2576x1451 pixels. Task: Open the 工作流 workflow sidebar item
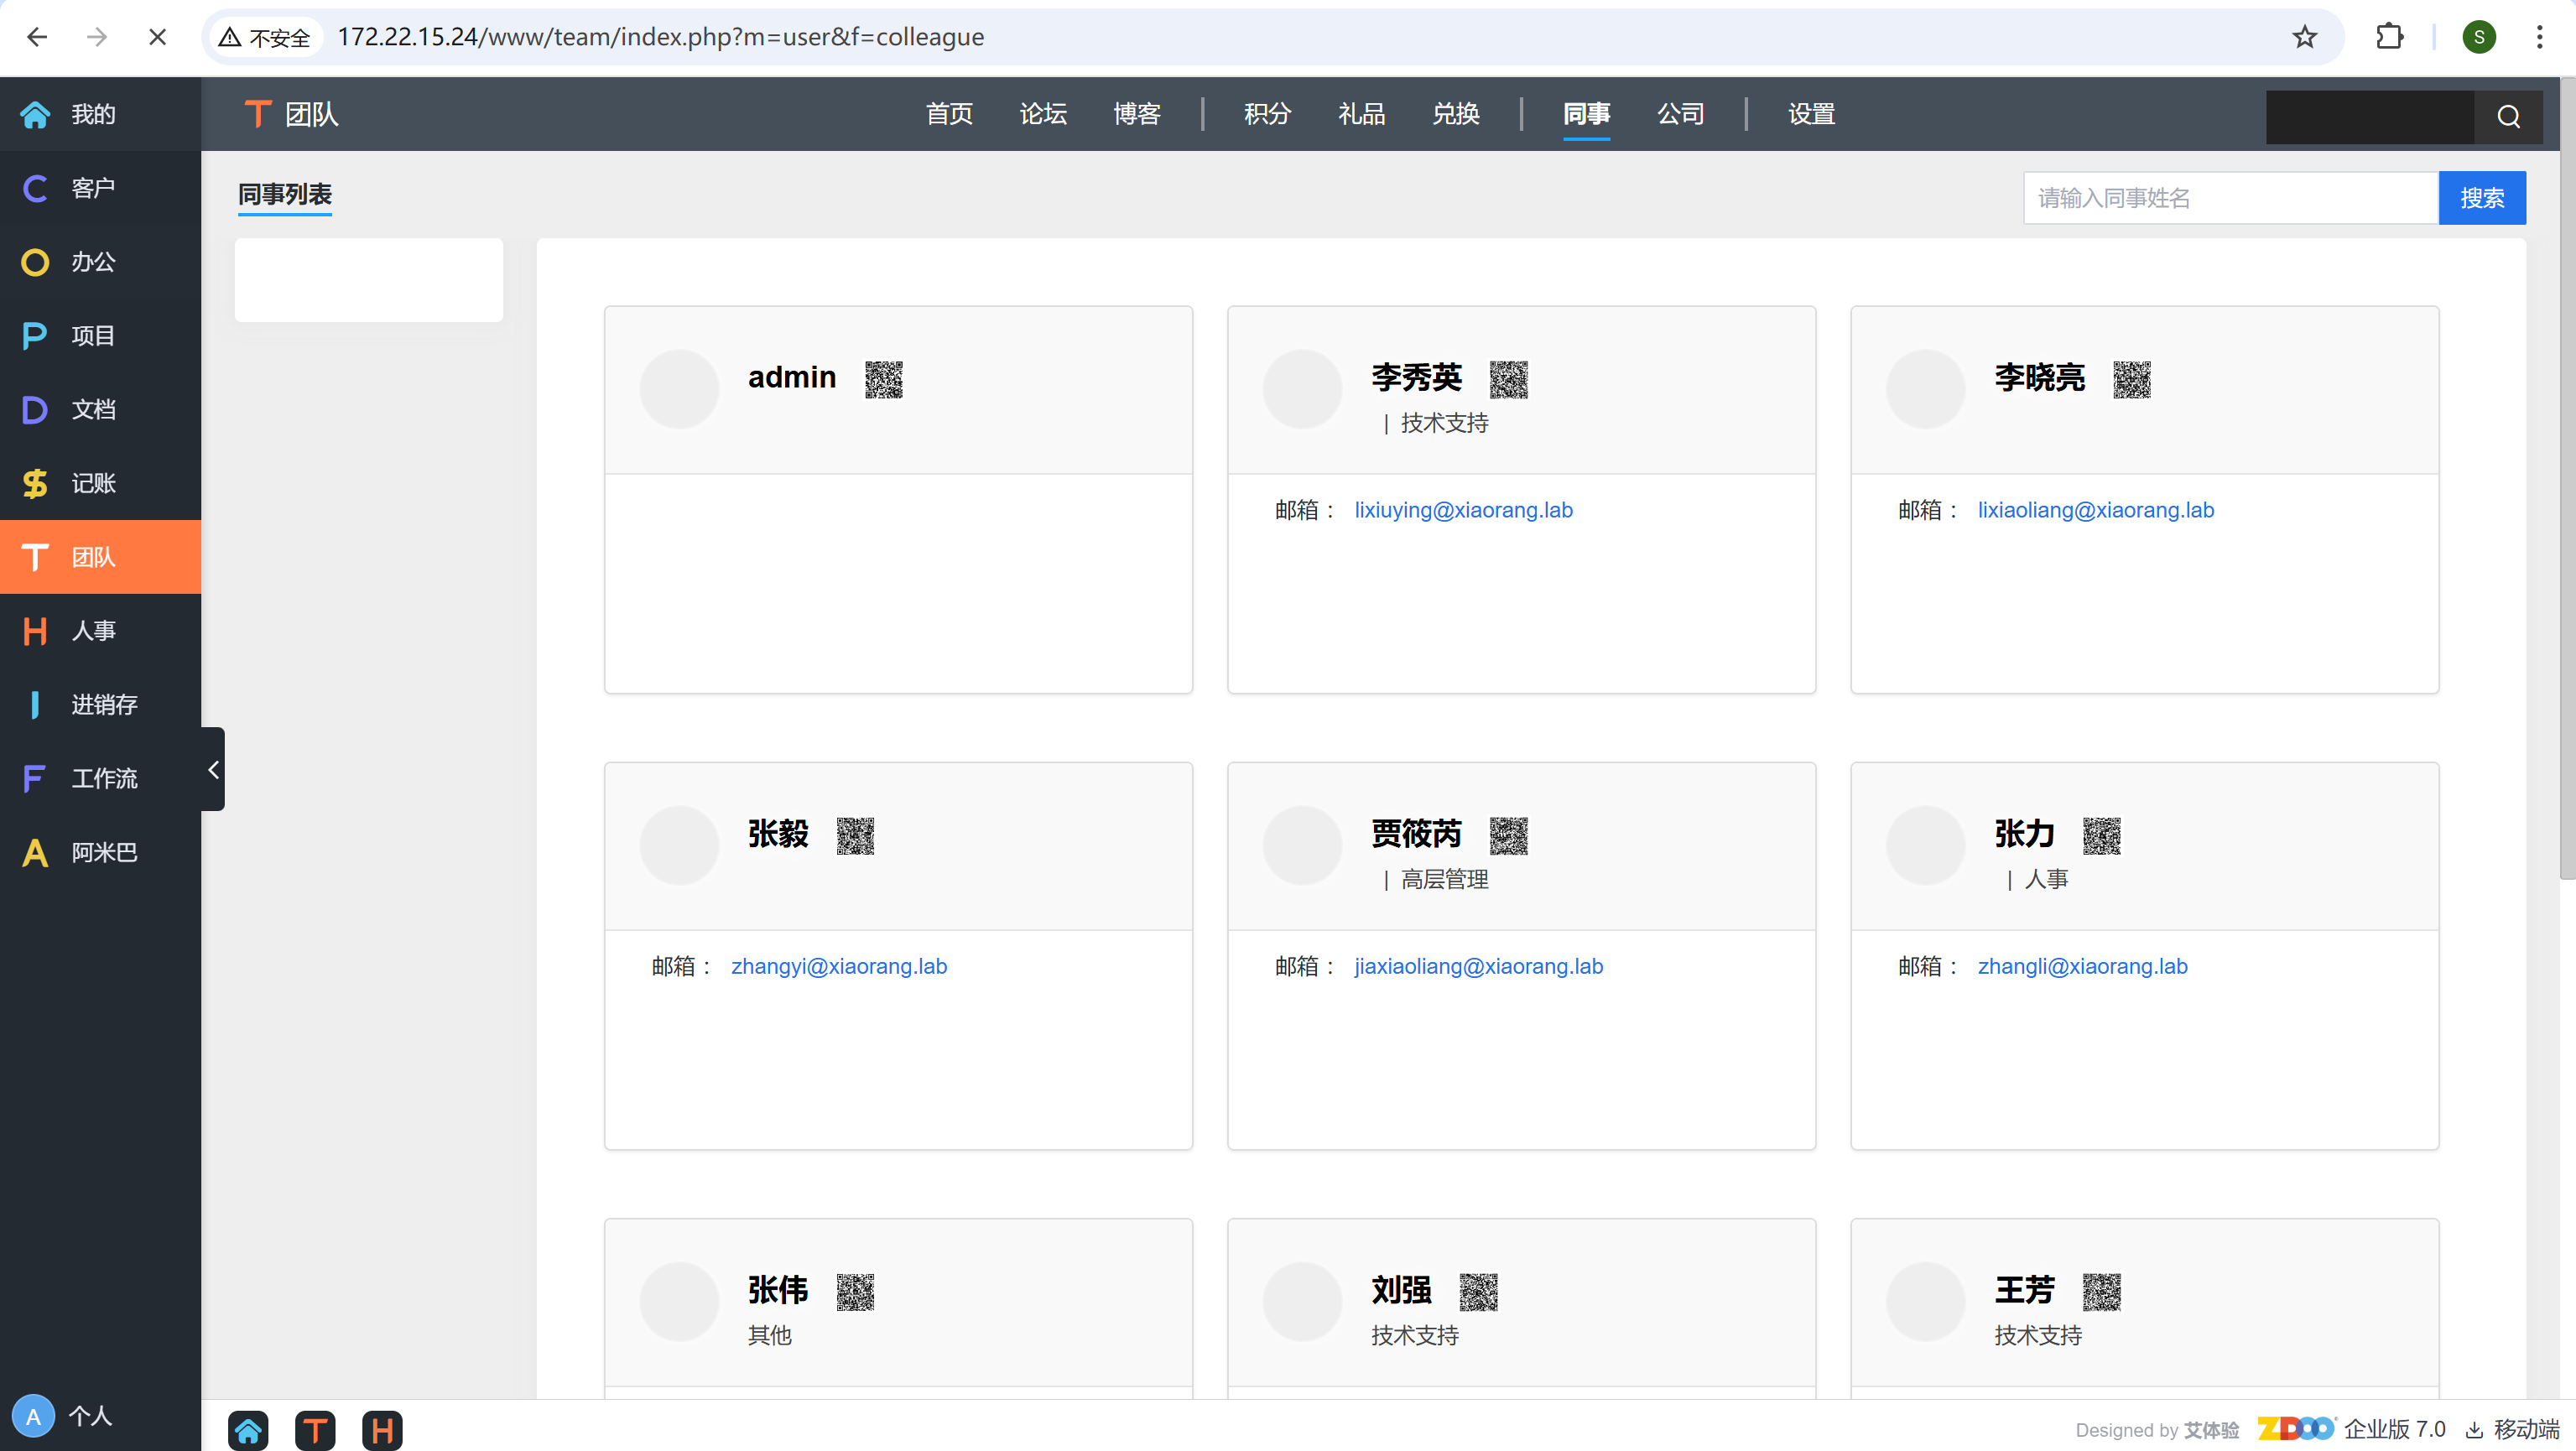point(100,778)
